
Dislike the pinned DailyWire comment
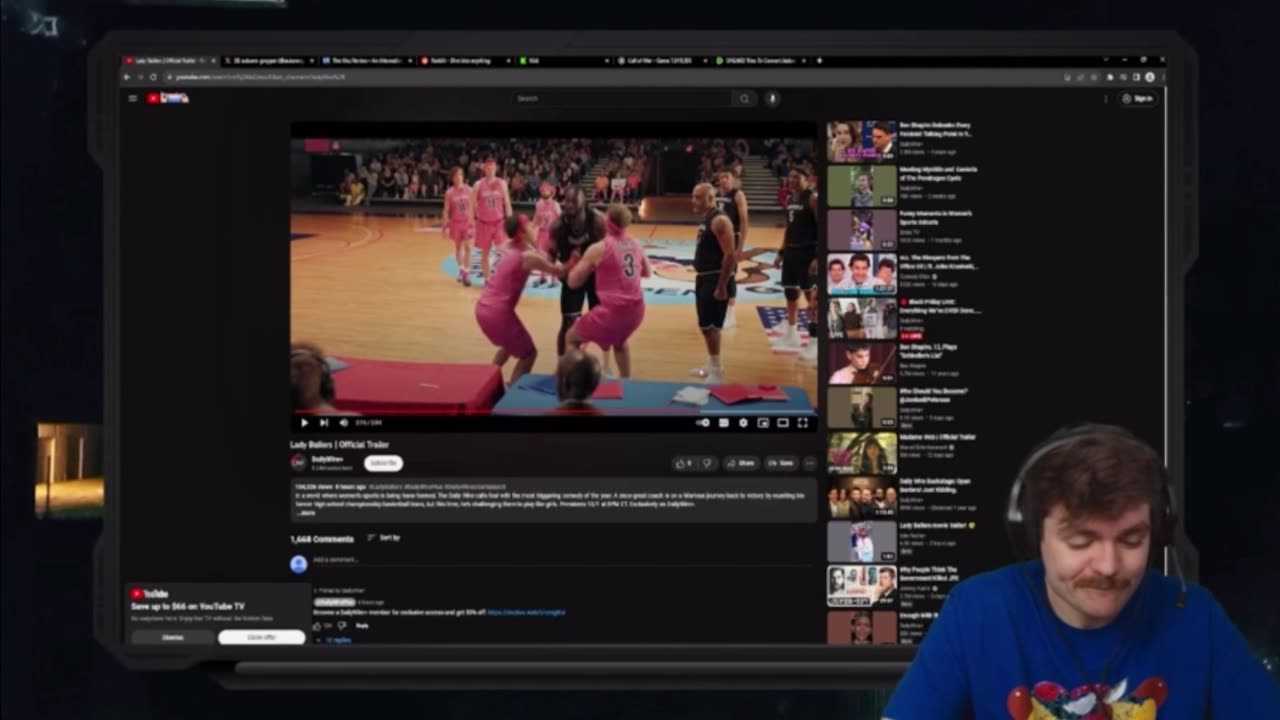[x=341, y=625]
